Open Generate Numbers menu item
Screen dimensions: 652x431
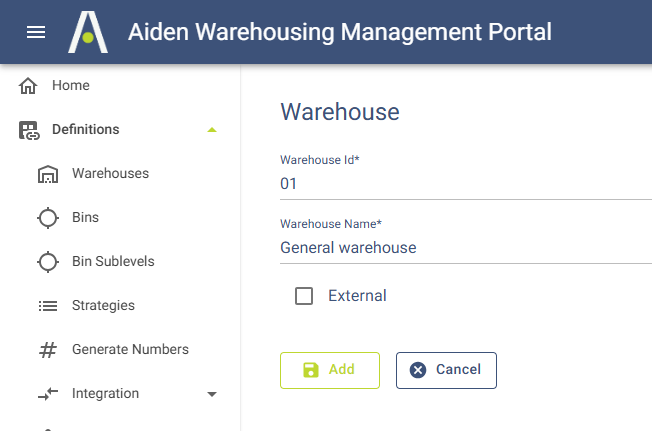pyautogui.click(x=130, y=349)
